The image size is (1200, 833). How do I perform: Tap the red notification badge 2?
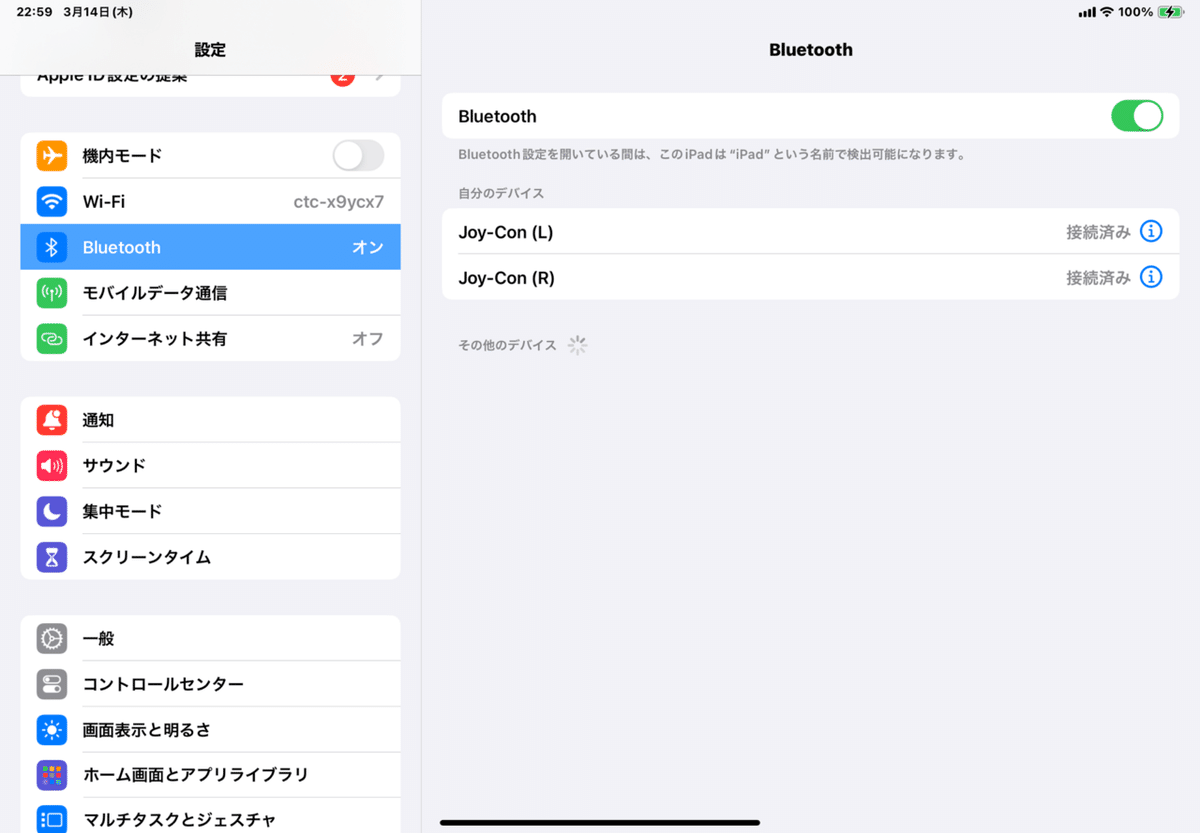pos(342,78)
